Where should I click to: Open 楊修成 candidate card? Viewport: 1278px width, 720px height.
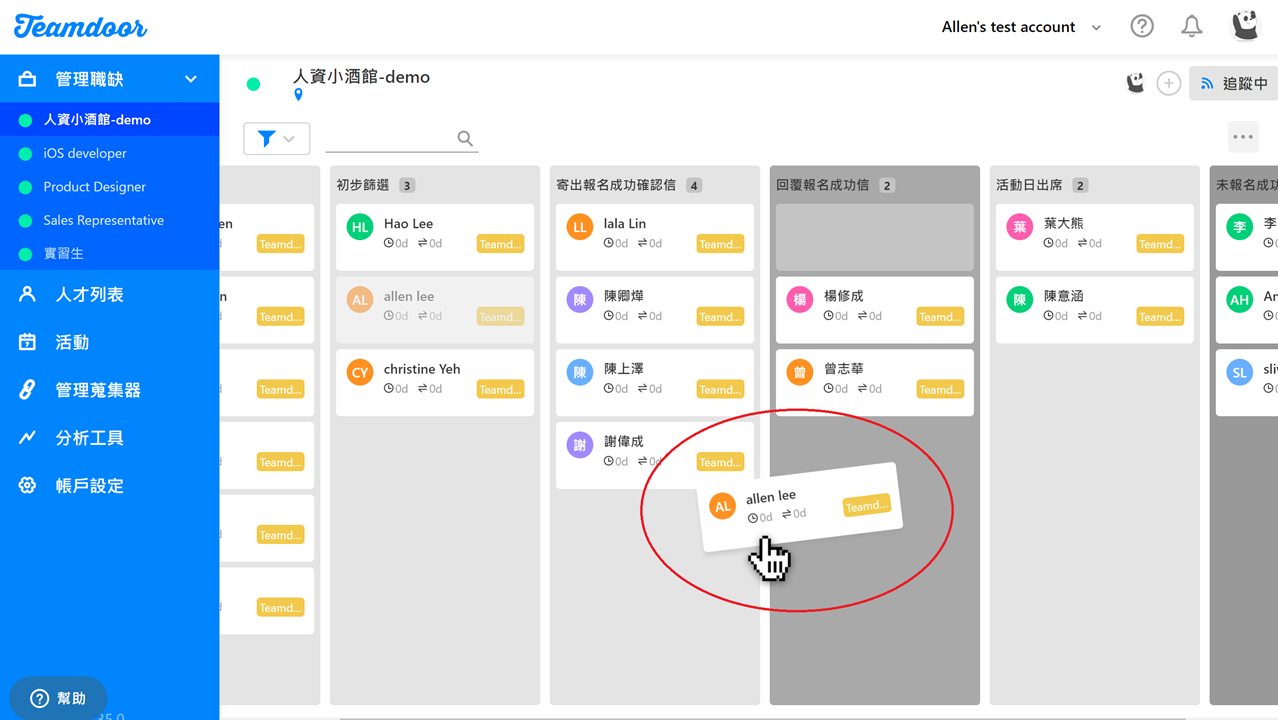(874, 310)
